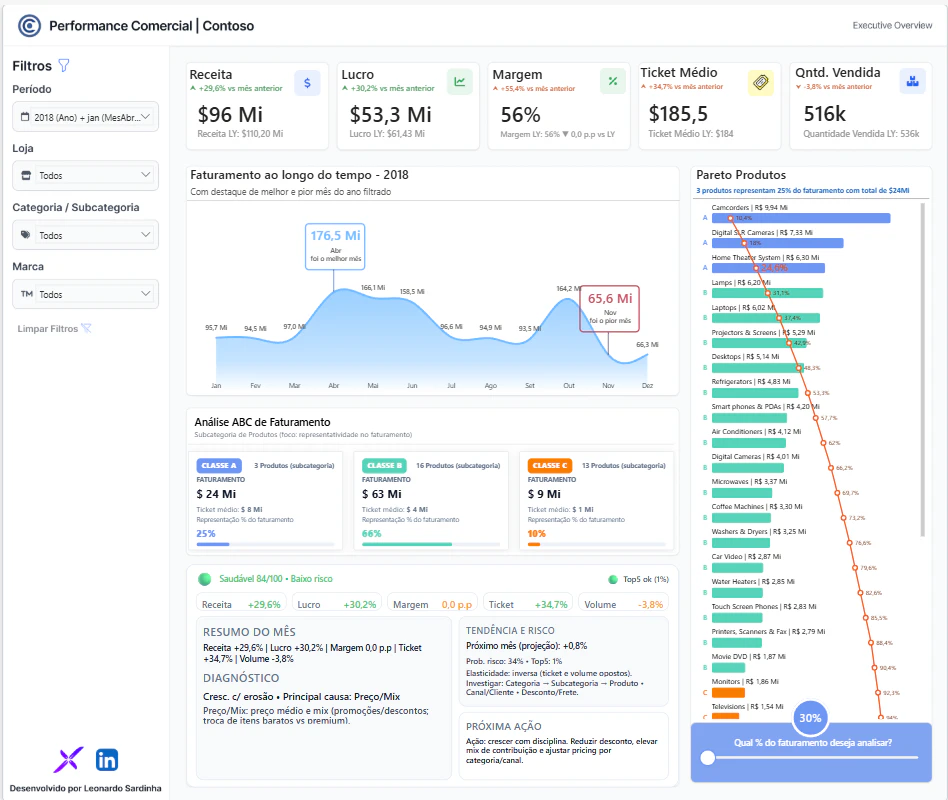Open the purple X logo icon
Image resolution: width=948 pixels, height=800 pixels.
[x=68, y=759]
